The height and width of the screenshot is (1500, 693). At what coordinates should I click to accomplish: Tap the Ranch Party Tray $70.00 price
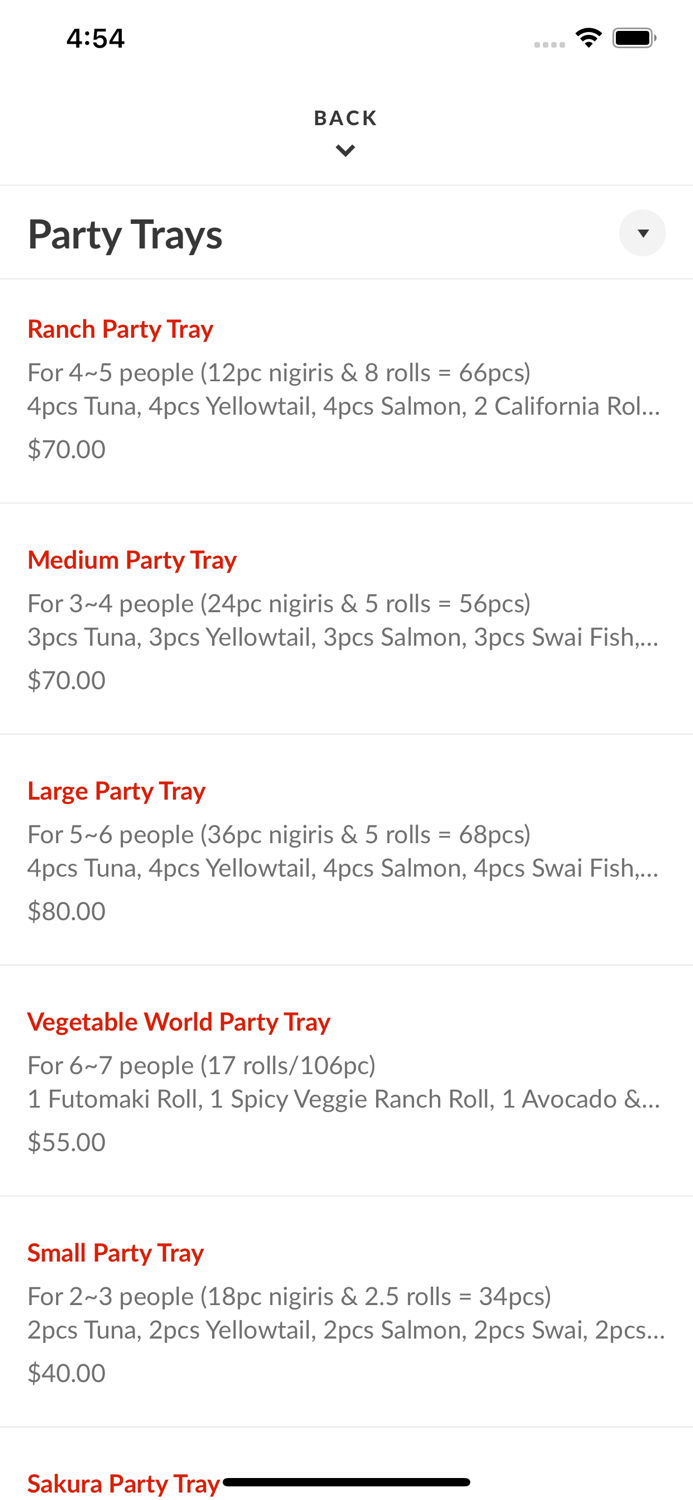66,449
